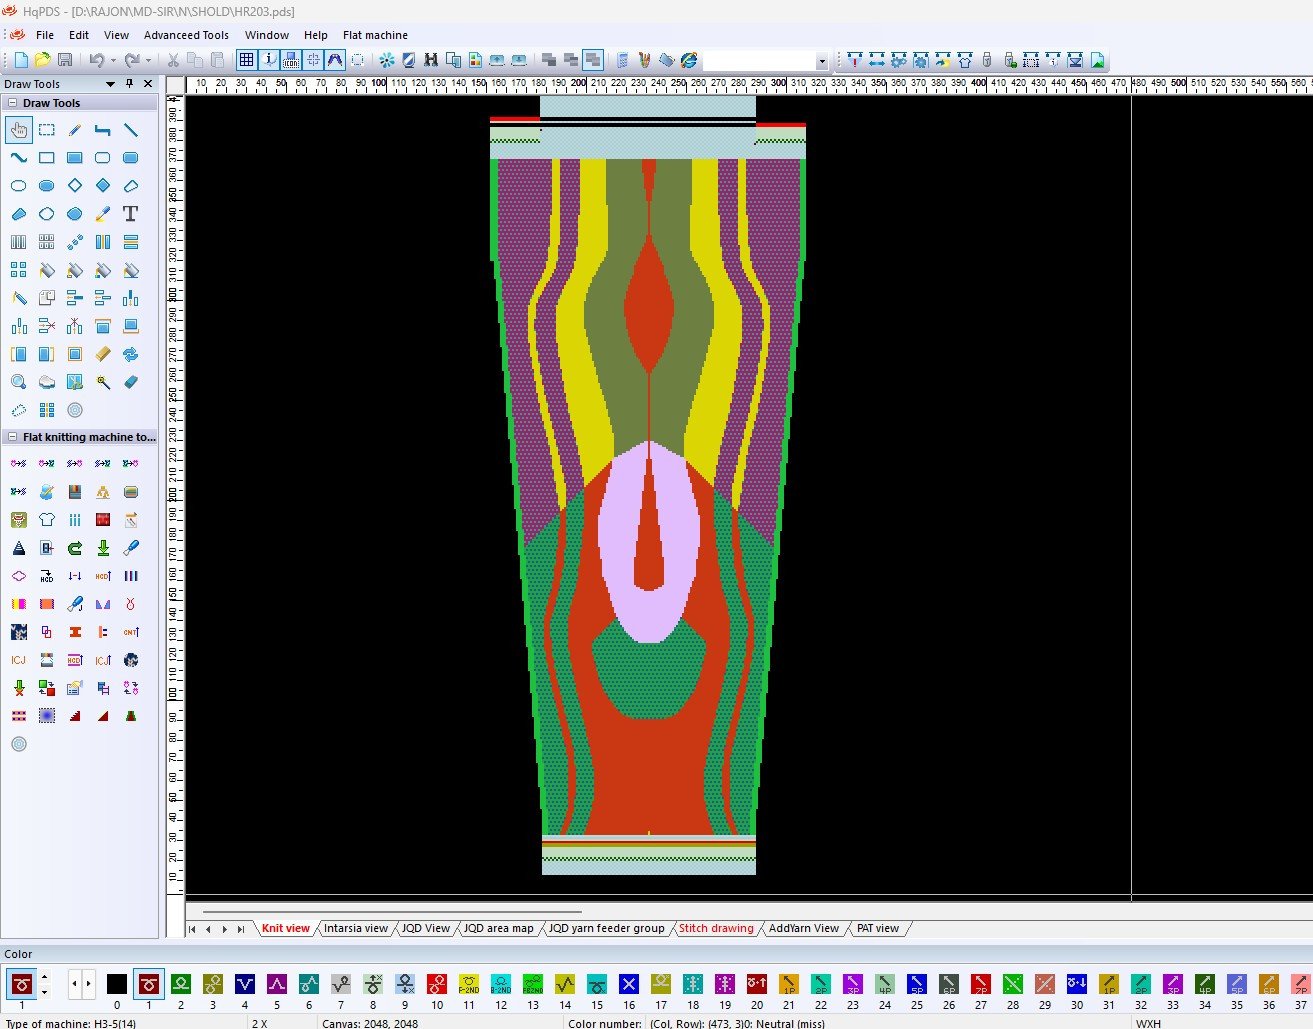1313x1029 pixels.
Task: Click the Magnifier zoom tool
Action: (x=18, y=382)
